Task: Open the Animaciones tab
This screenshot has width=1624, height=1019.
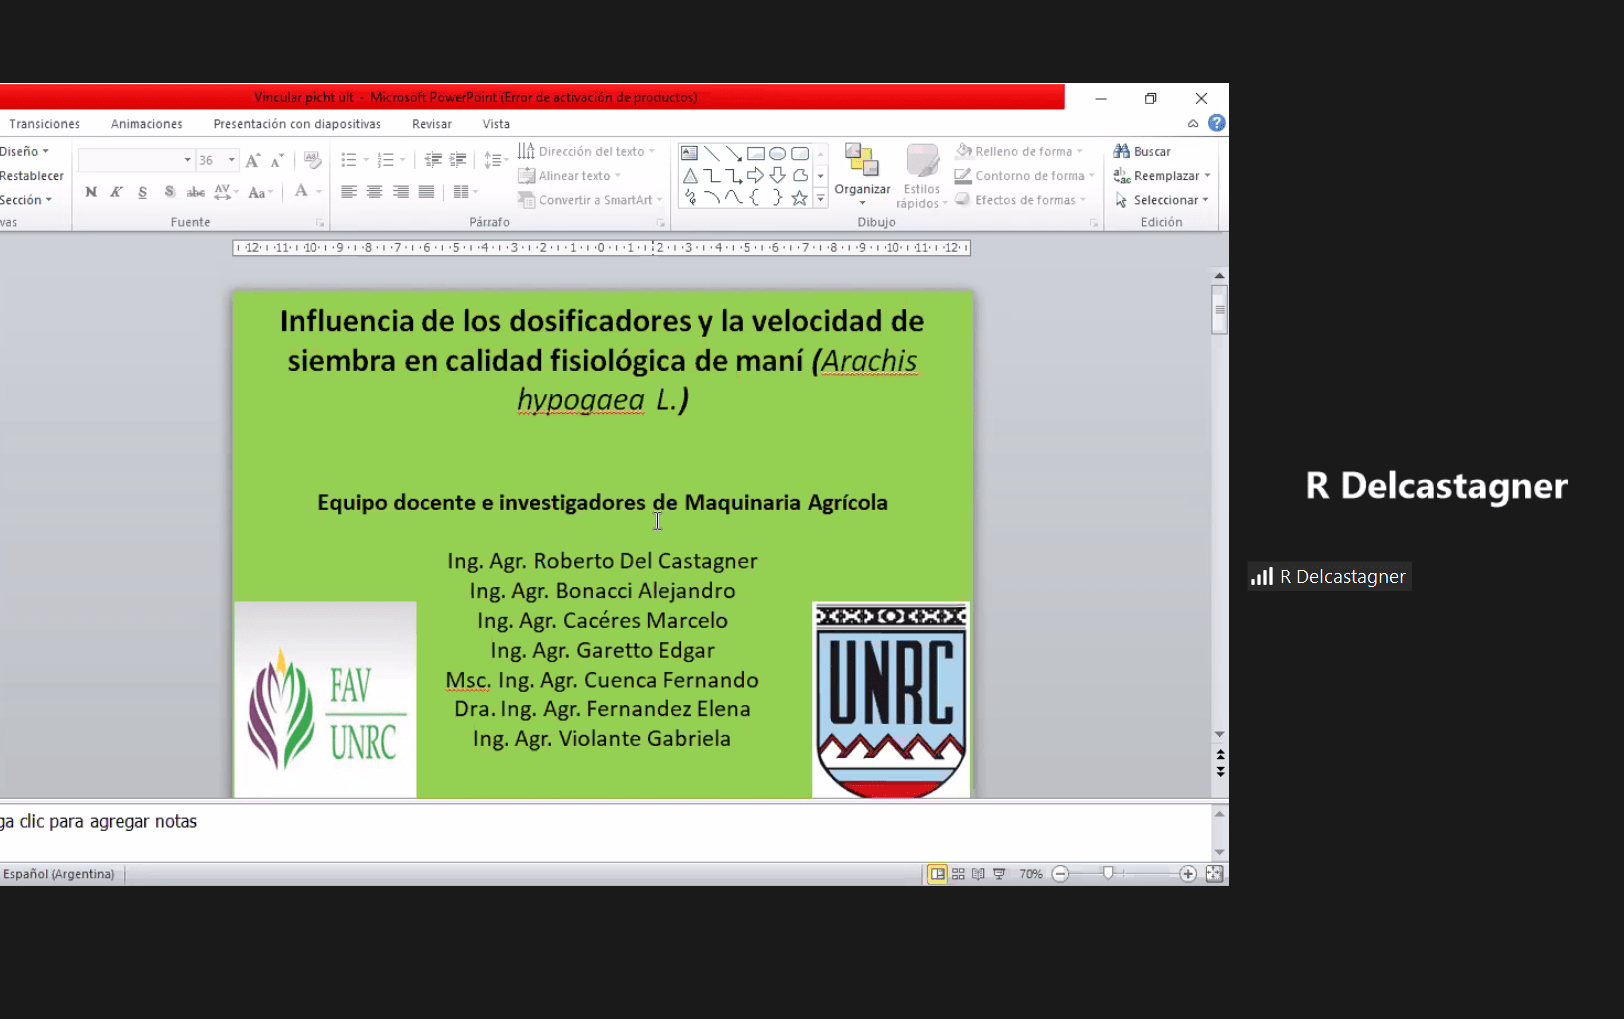Action: (x=147, y=124)
